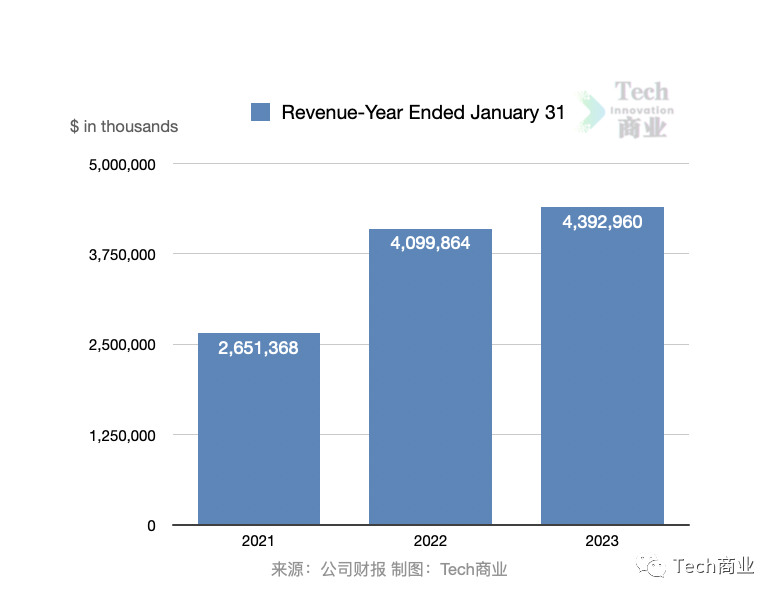Screen dimensions: 780x600
Task: Click the WeChat logo icon in the watermark
Action: (x=655, y=567)
